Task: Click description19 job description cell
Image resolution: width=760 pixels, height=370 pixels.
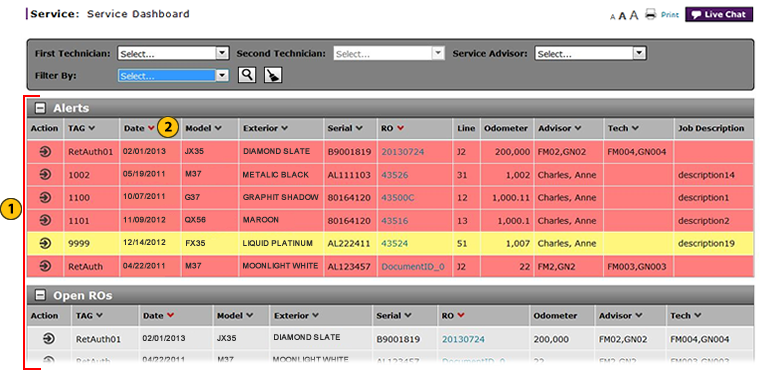Action: (x=707, y=243)
